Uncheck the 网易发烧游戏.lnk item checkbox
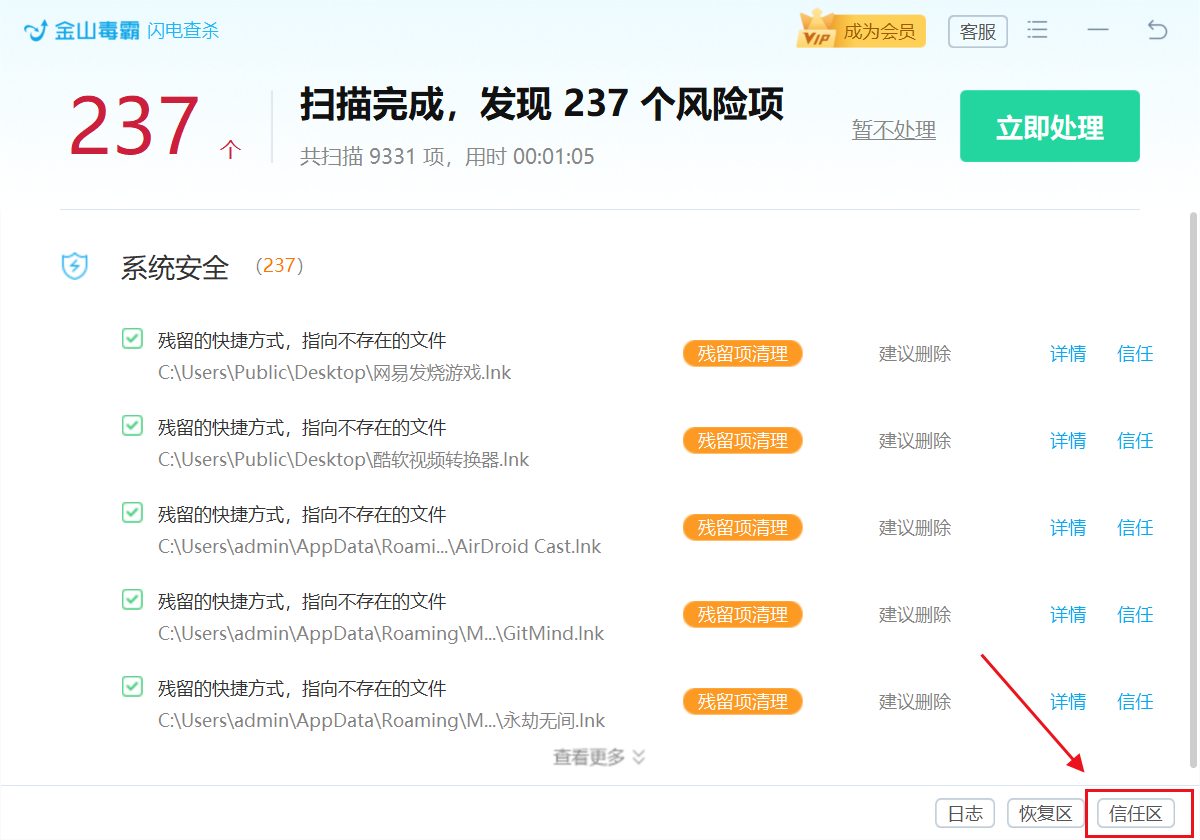This screenshot has height=840, width=1200. pos(132,339)
